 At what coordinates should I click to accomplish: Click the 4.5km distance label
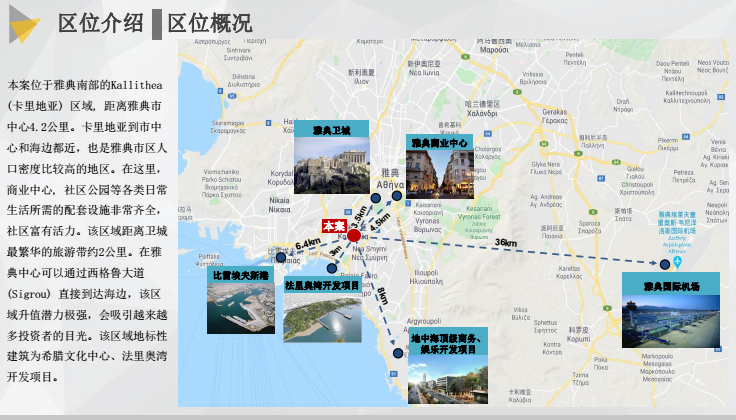click(380, 222)
